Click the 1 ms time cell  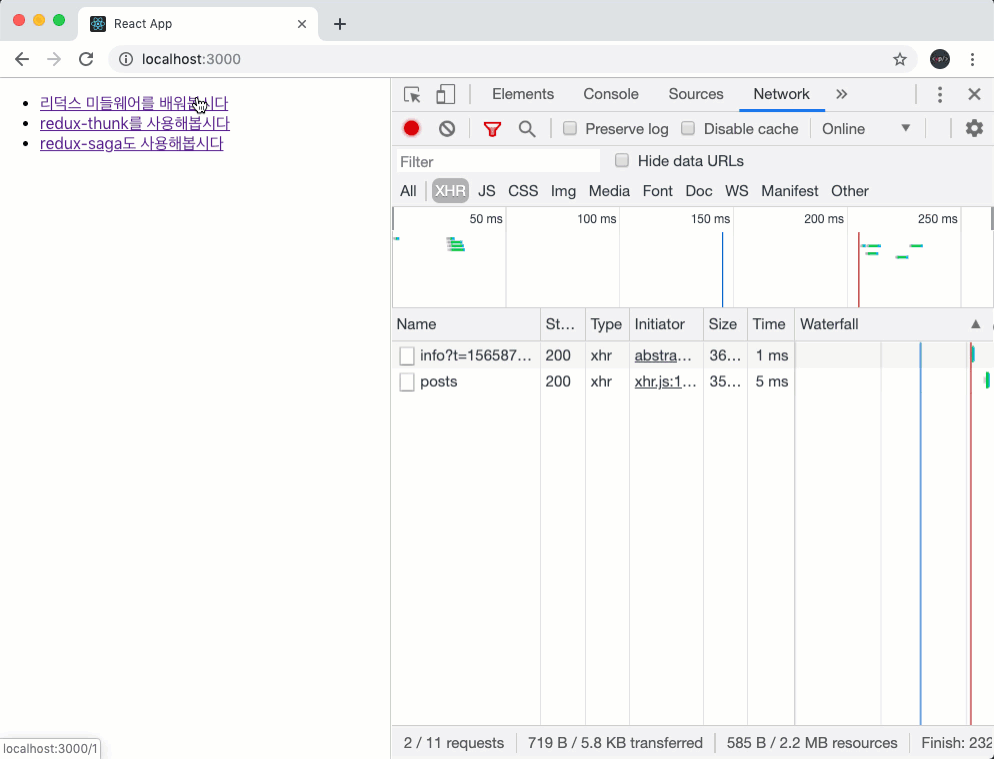771,356
